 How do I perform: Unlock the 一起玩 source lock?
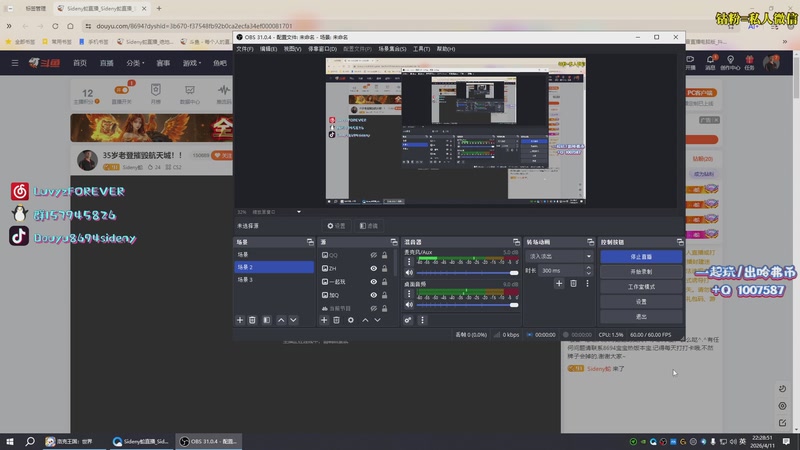click(x=385, y=282)
